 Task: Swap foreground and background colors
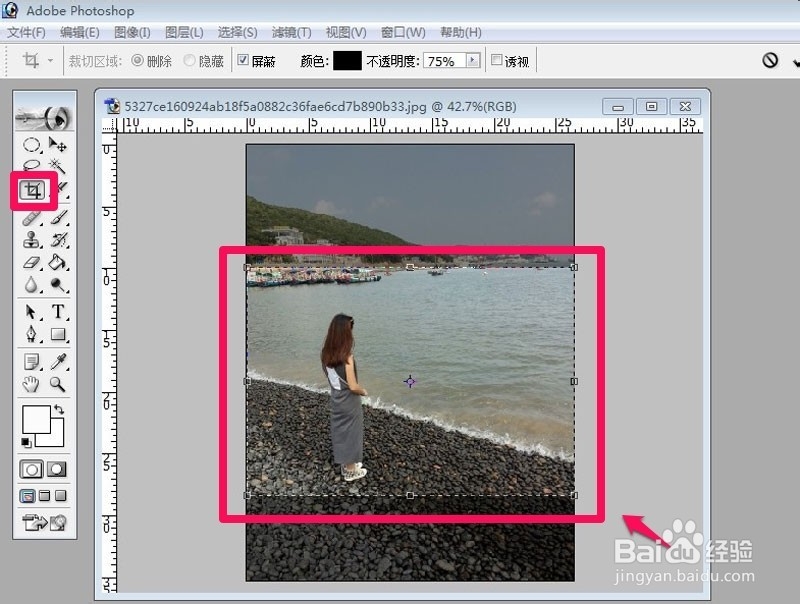click(59, 409)
